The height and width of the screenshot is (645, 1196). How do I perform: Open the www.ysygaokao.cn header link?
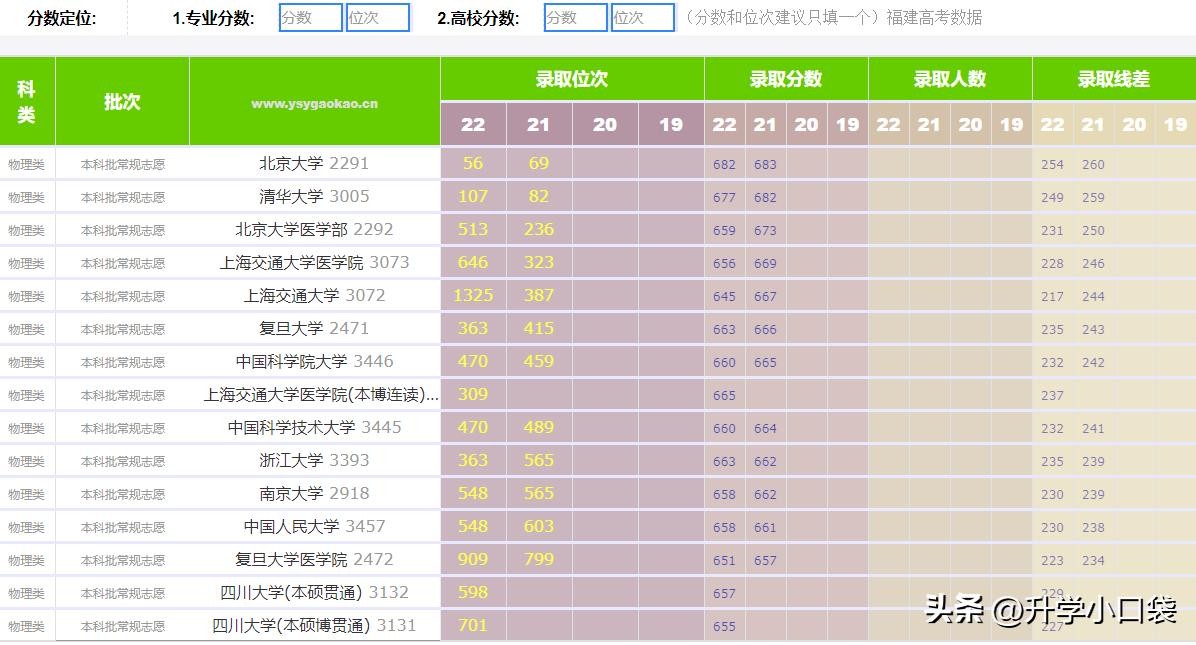pyautogui.click(x=314, y=103)
